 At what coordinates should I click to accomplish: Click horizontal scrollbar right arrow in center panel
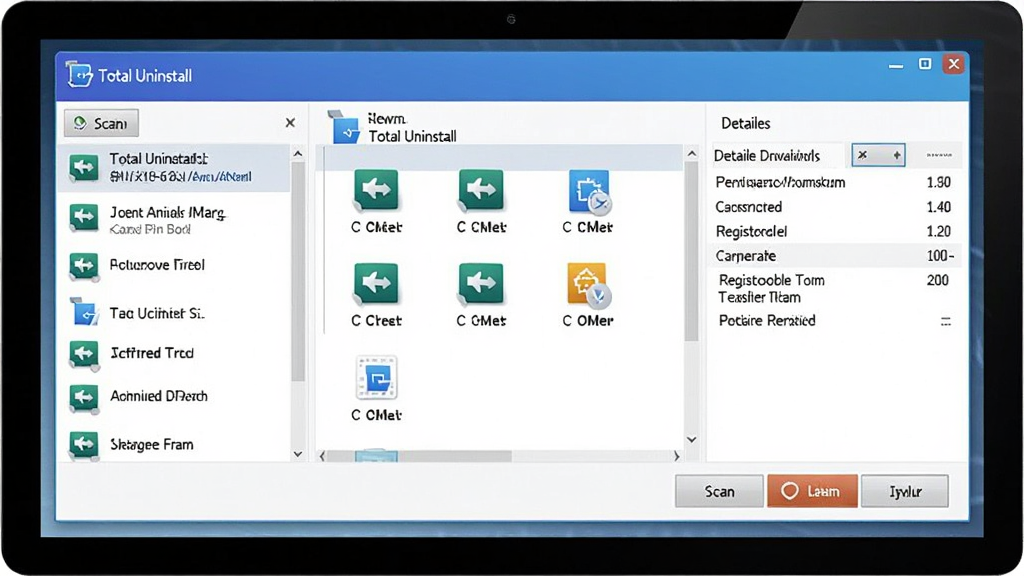point(677,456)
